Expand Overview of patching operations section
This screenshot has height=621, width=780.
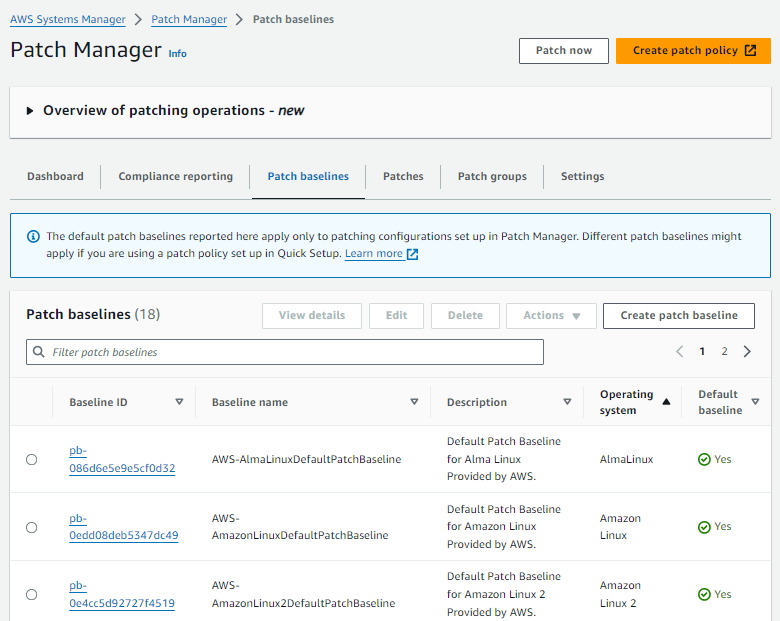point(30,110)
